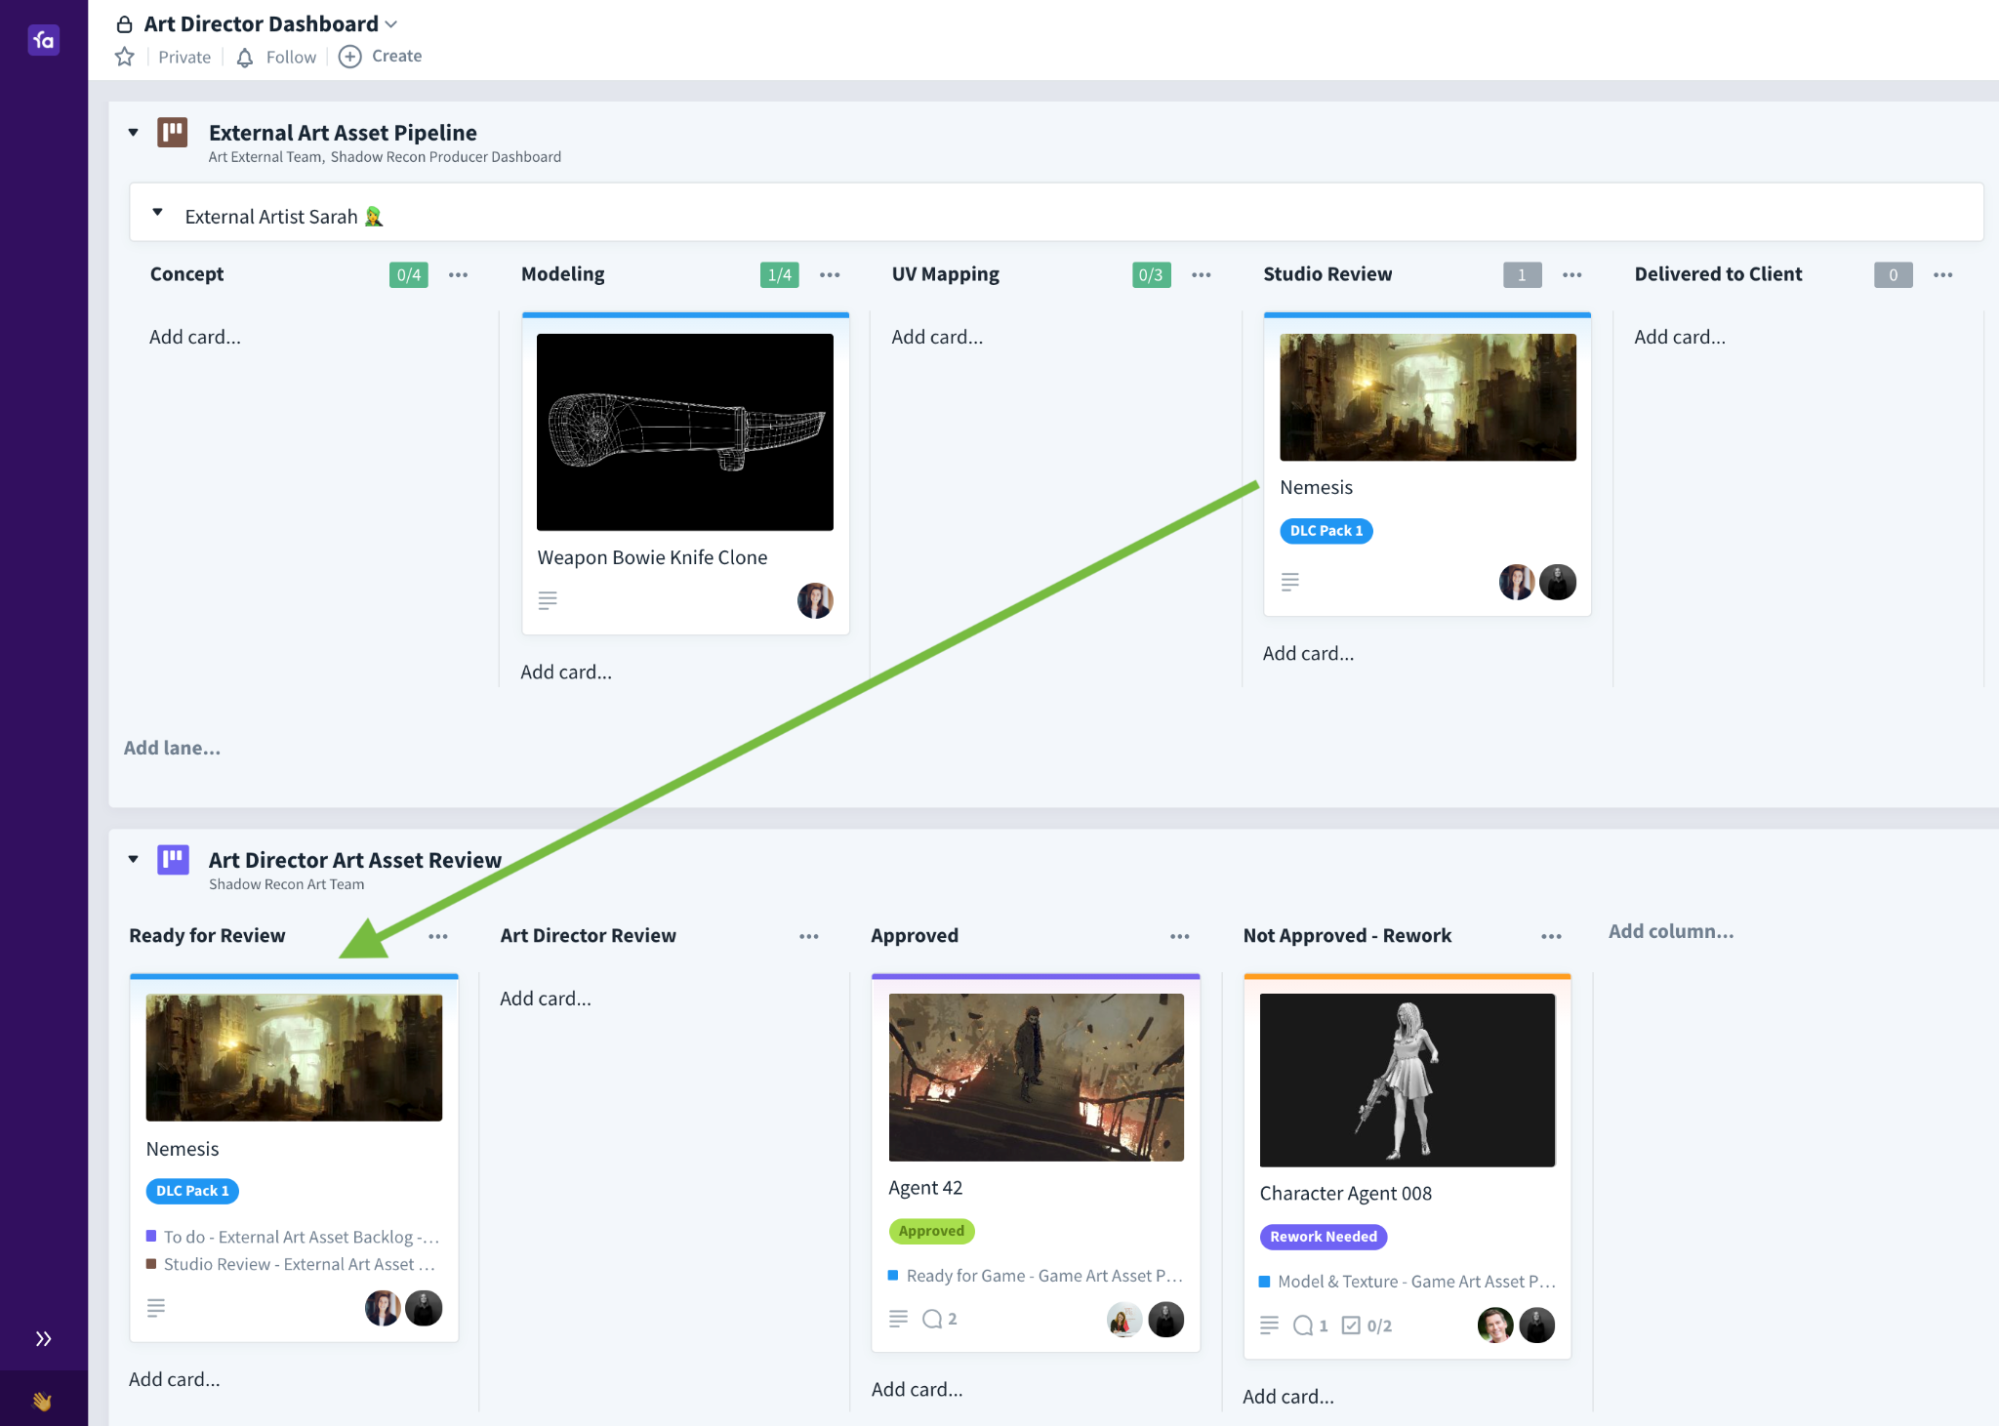
Task: Click the board icon next to External Art Asset Pipeline
Action: point(171,132)
